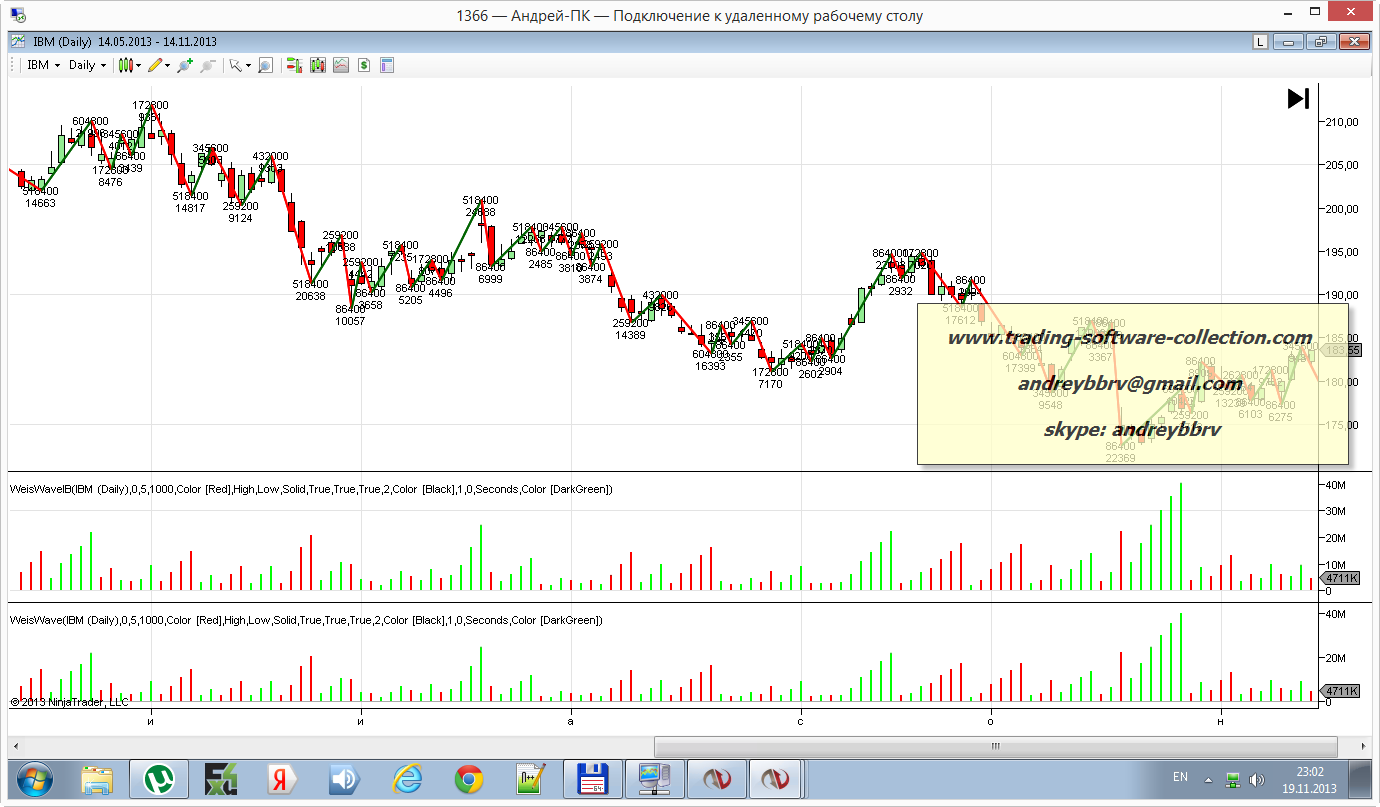Open the chart Properties icon
The image size is (1380, 807).
387,65
